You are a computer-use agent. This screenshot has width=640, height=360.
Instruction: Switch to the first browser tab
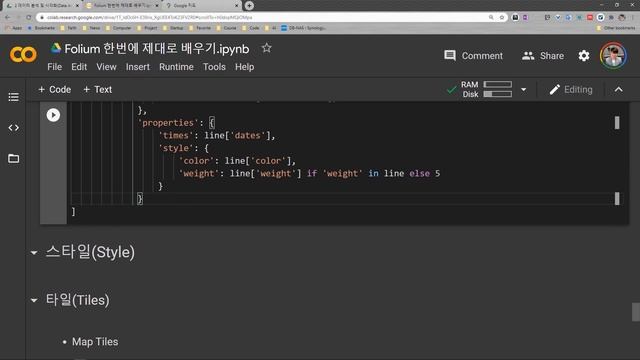click(42, 5)
